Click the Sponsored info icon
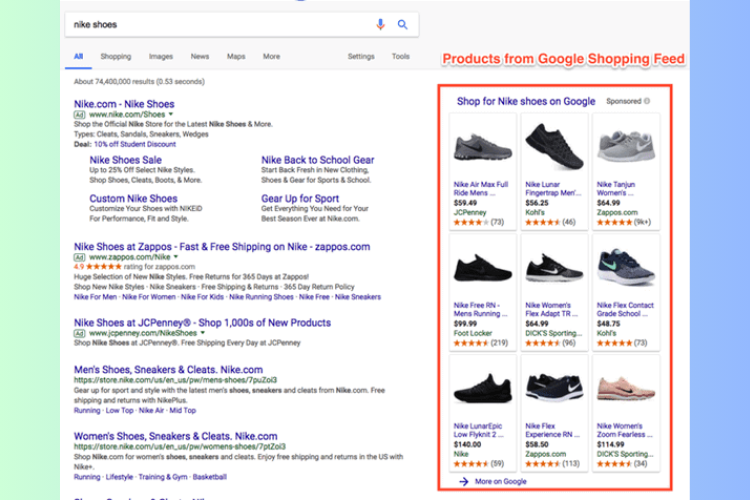 click(x=647, y=101)
